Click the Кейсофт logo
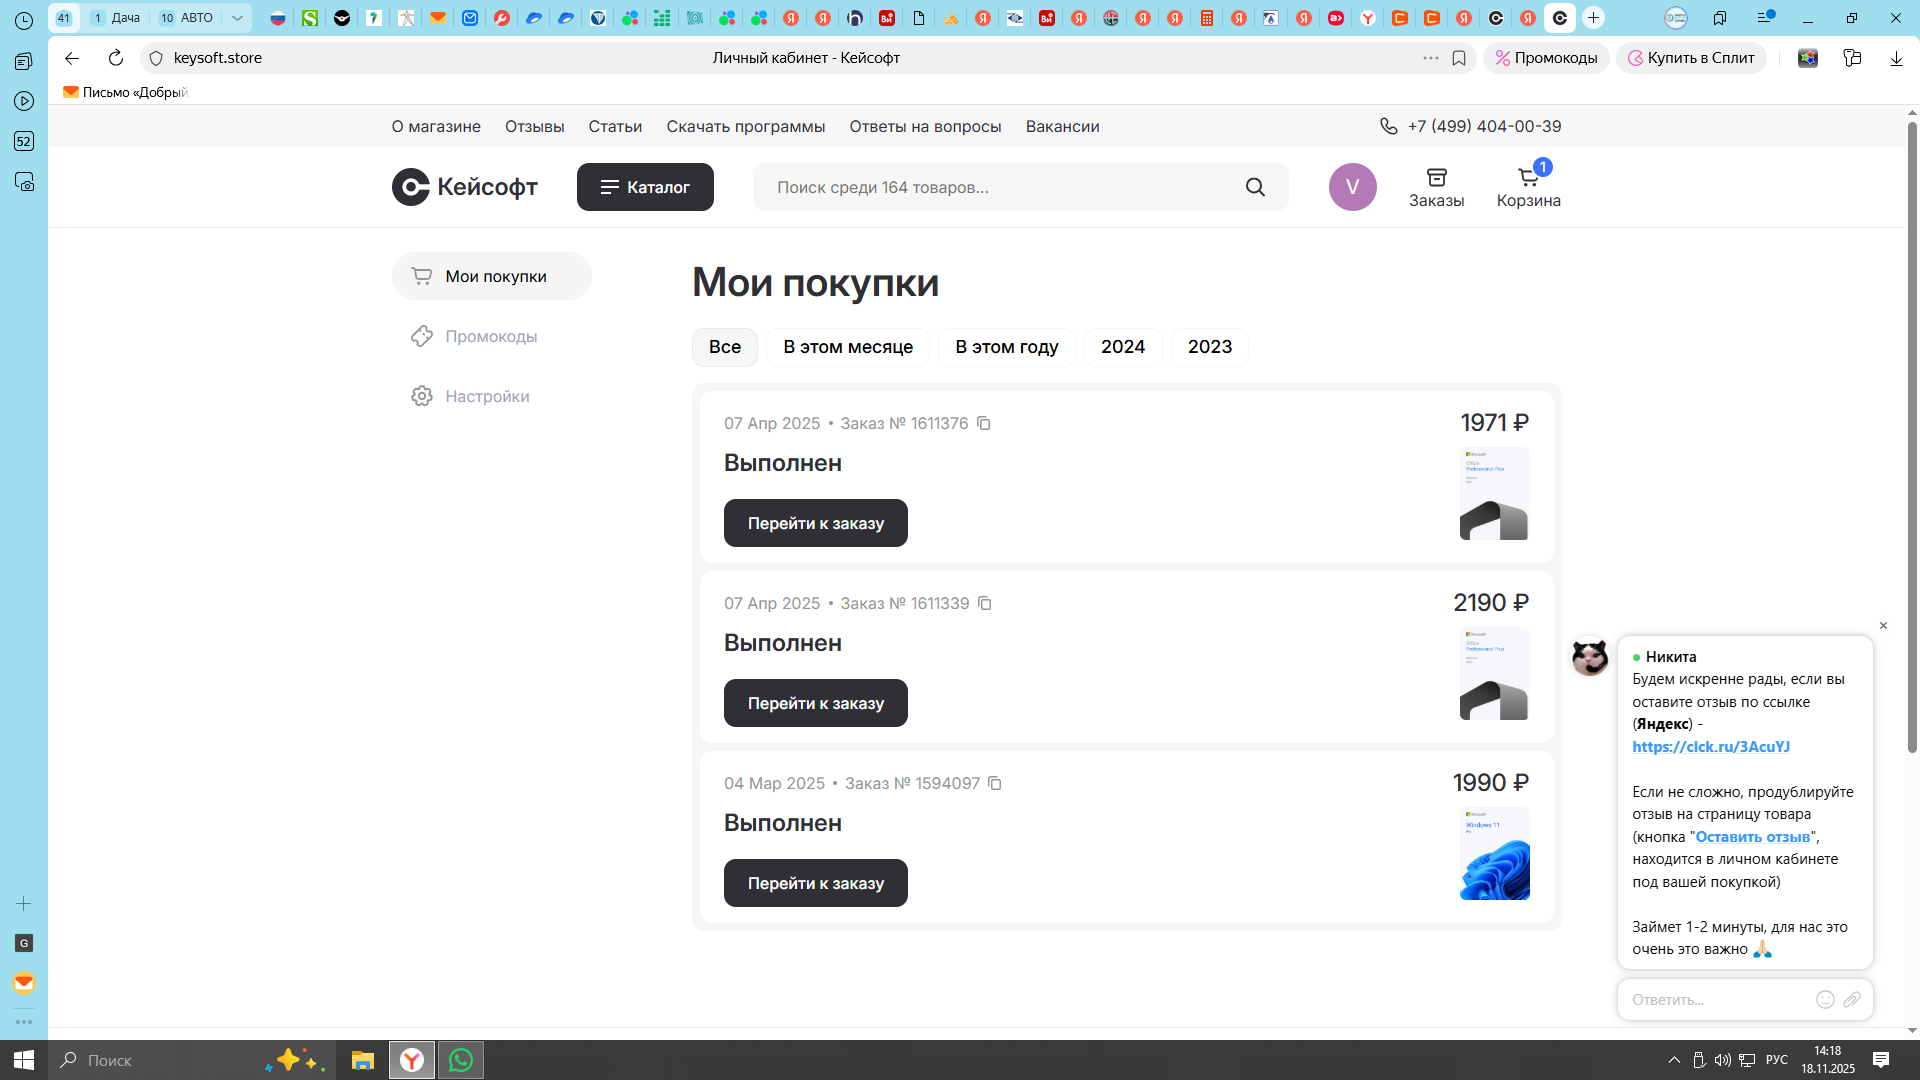This screenshot has height=1080, width=1920. [465, 187]
